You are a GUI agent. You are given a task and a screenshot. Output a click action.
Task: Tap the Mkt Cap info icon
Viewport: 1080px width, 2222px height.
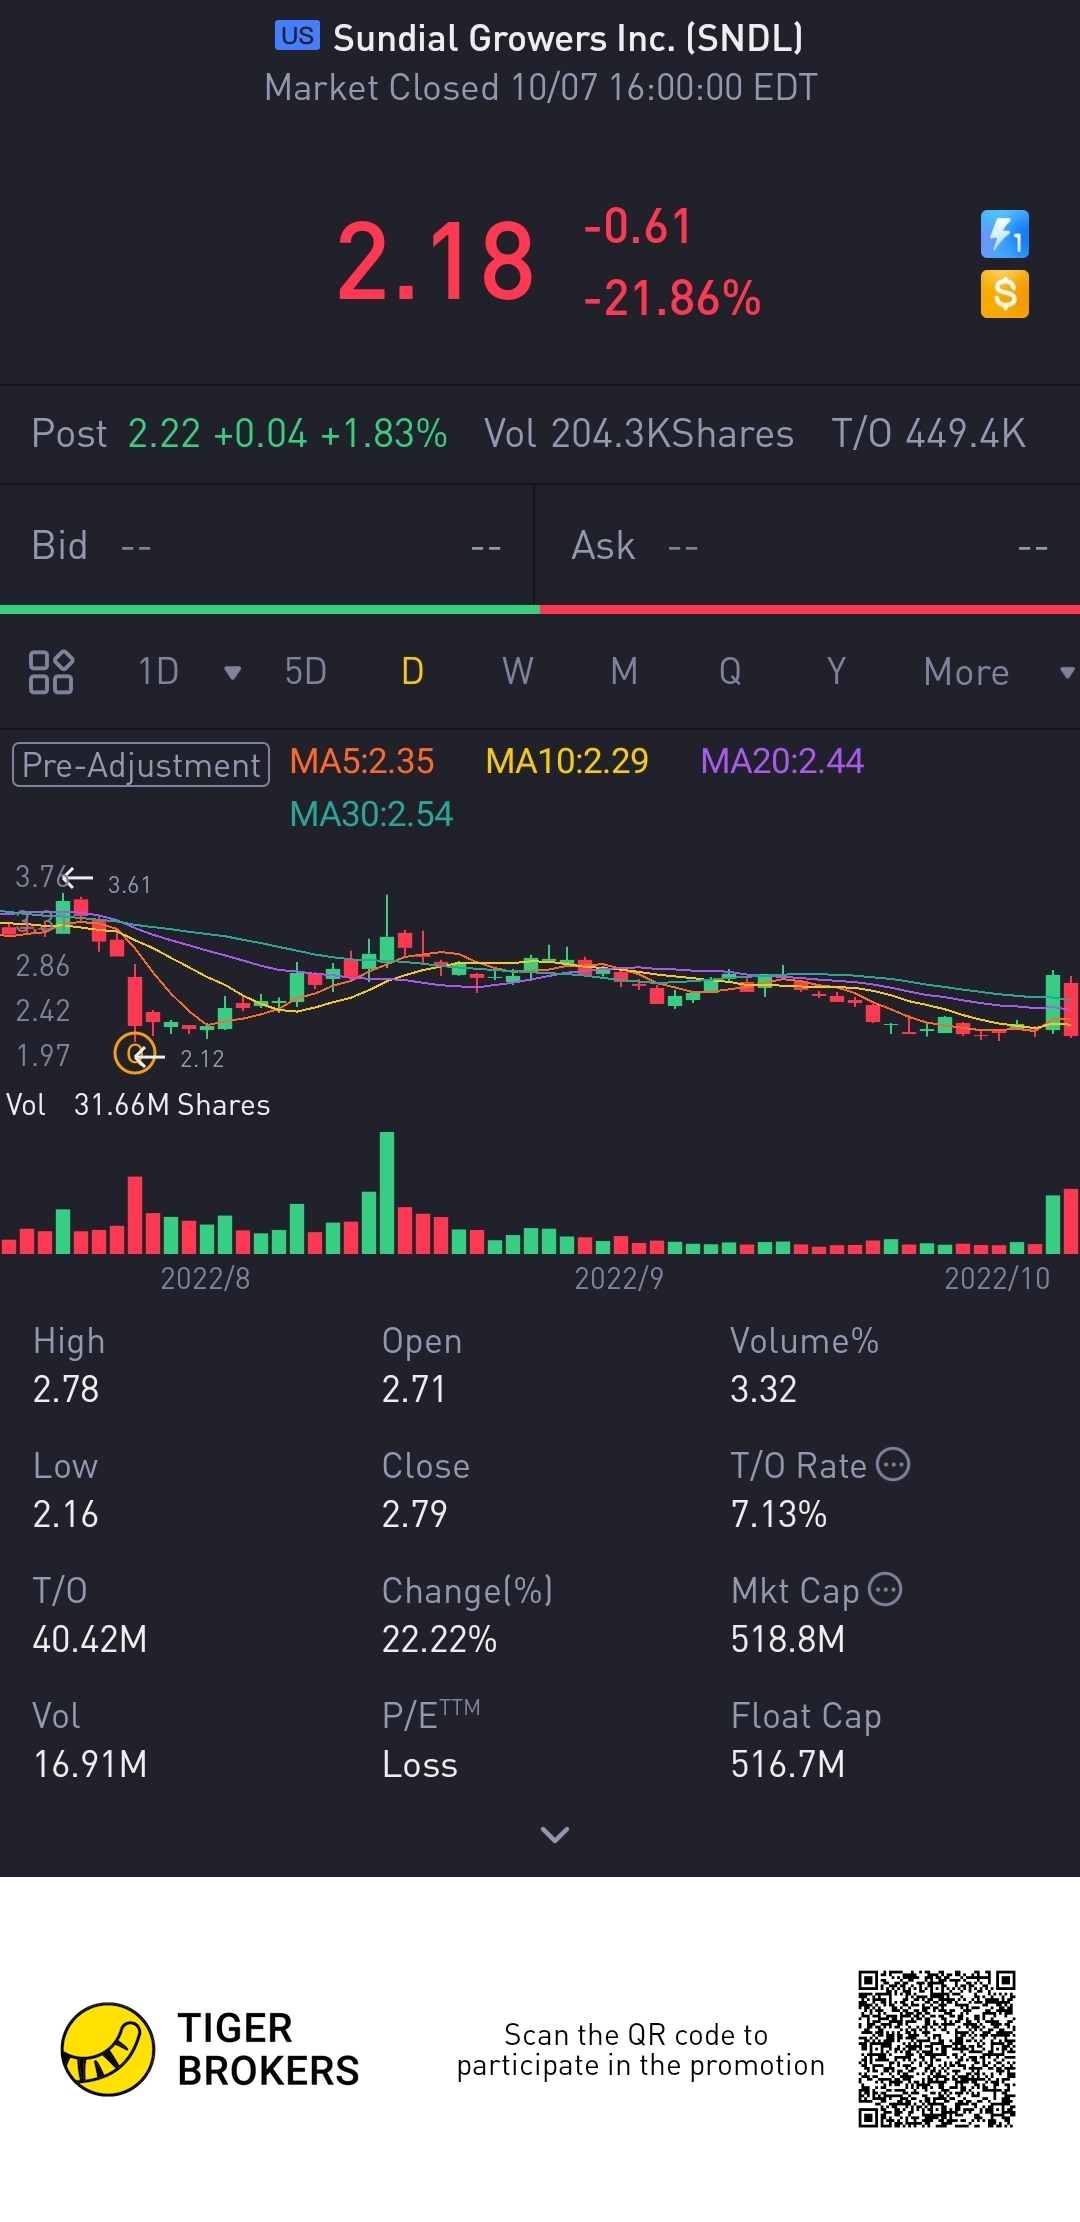[885, 1589]
